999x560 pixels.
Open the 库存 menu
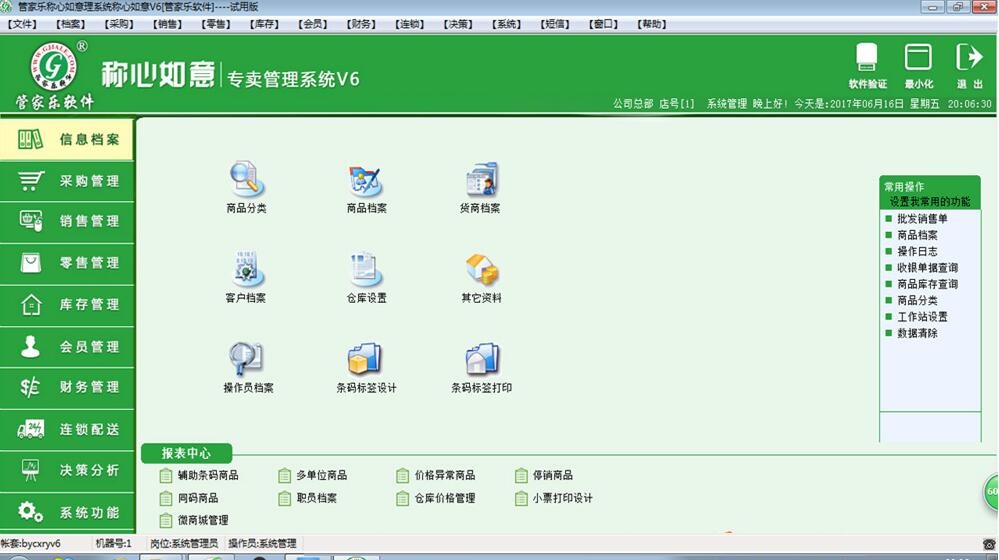tap(264, 24)
